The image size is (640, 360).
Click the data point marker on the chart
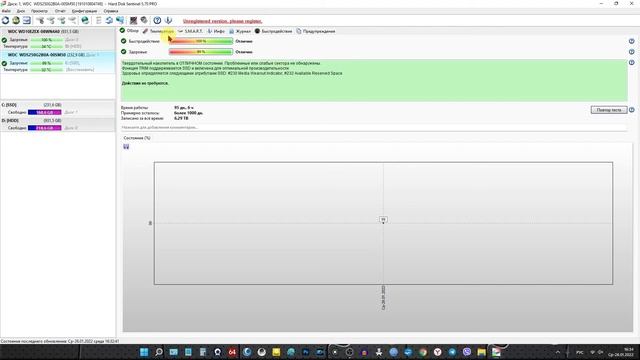click(383, 220)
